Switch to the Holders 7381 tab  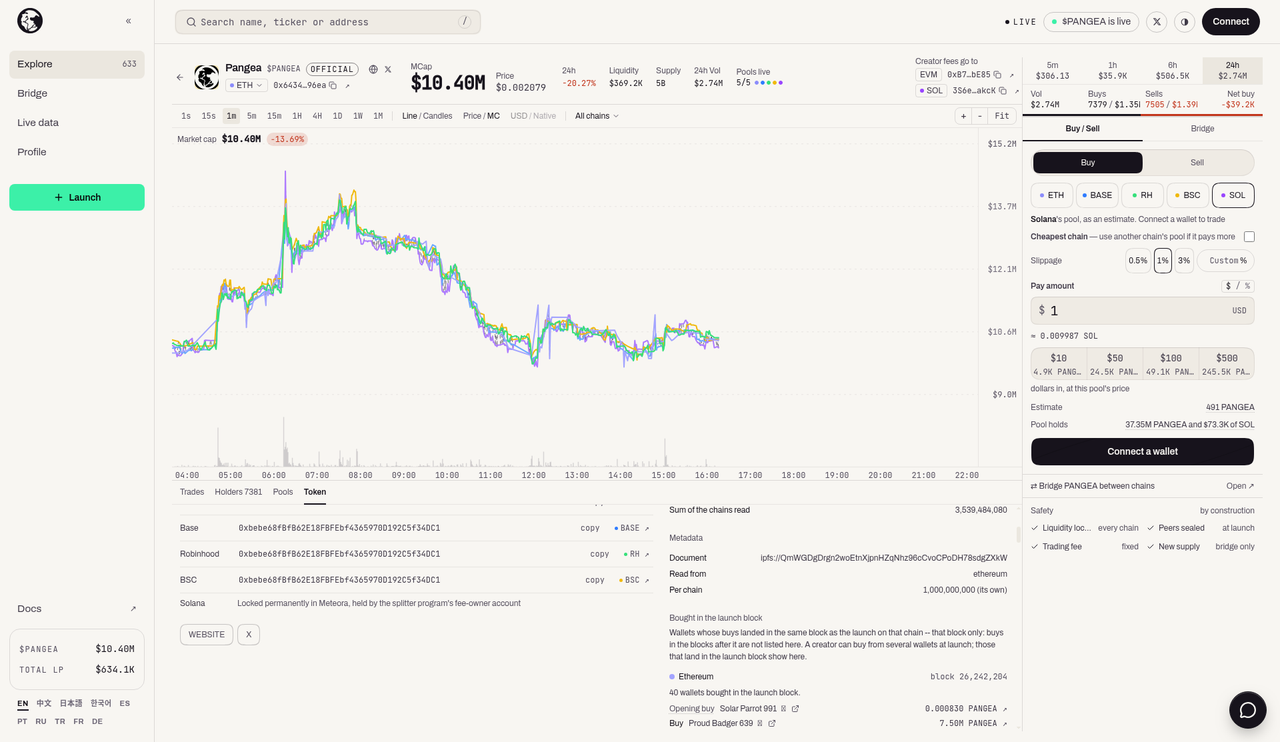click(238, 492)
